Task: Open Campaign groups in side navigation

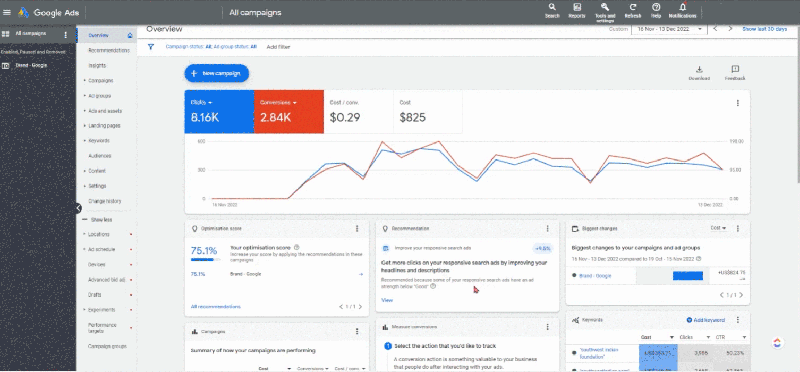Action: [x=107, y=346]
